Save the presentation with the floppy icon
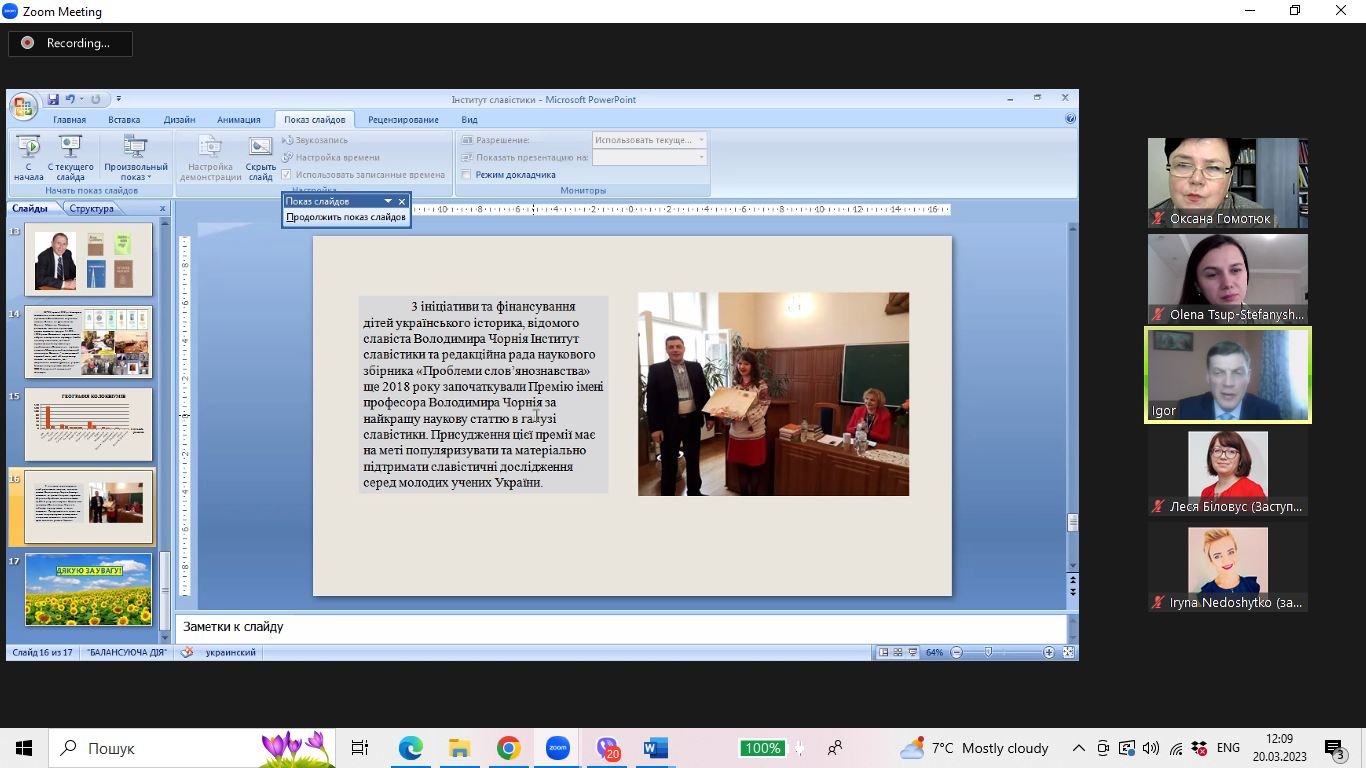Screen dimensions: 1366x768 [53, 99]
